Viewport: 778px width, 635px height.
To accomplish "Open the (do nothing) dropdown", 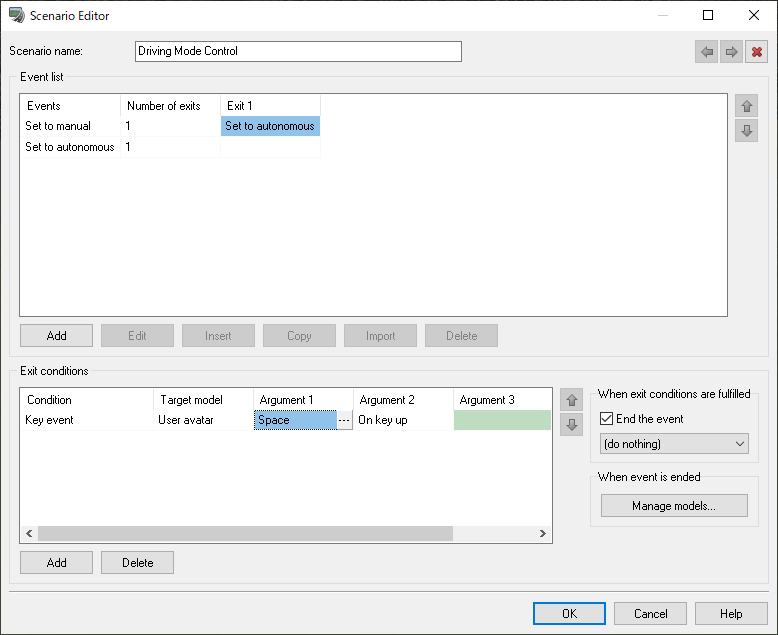I will point(674,444).
